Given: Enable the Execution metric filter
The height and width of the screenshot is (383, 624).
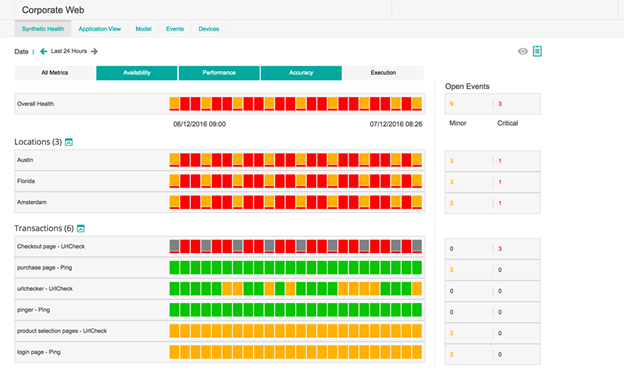Looking at the screenshot, I should (383, 73).
